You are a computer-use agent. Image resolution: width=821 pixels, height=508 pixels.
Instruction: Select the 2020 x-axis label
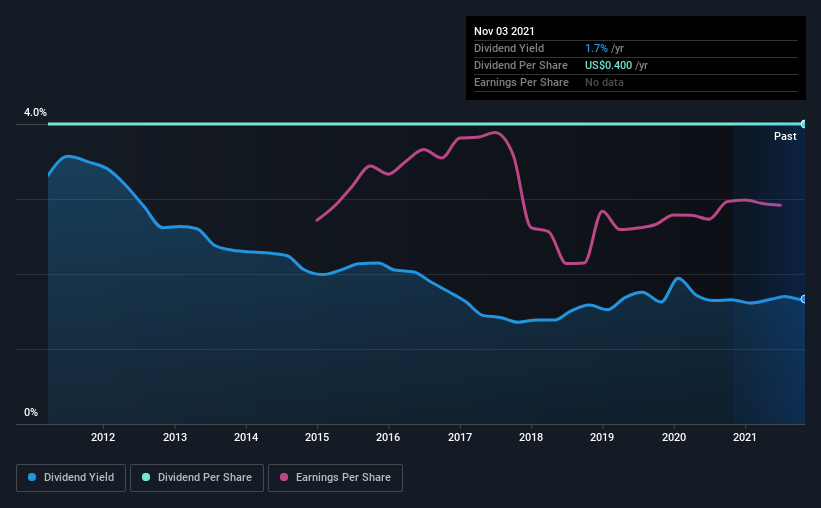(x=674, y=437)
